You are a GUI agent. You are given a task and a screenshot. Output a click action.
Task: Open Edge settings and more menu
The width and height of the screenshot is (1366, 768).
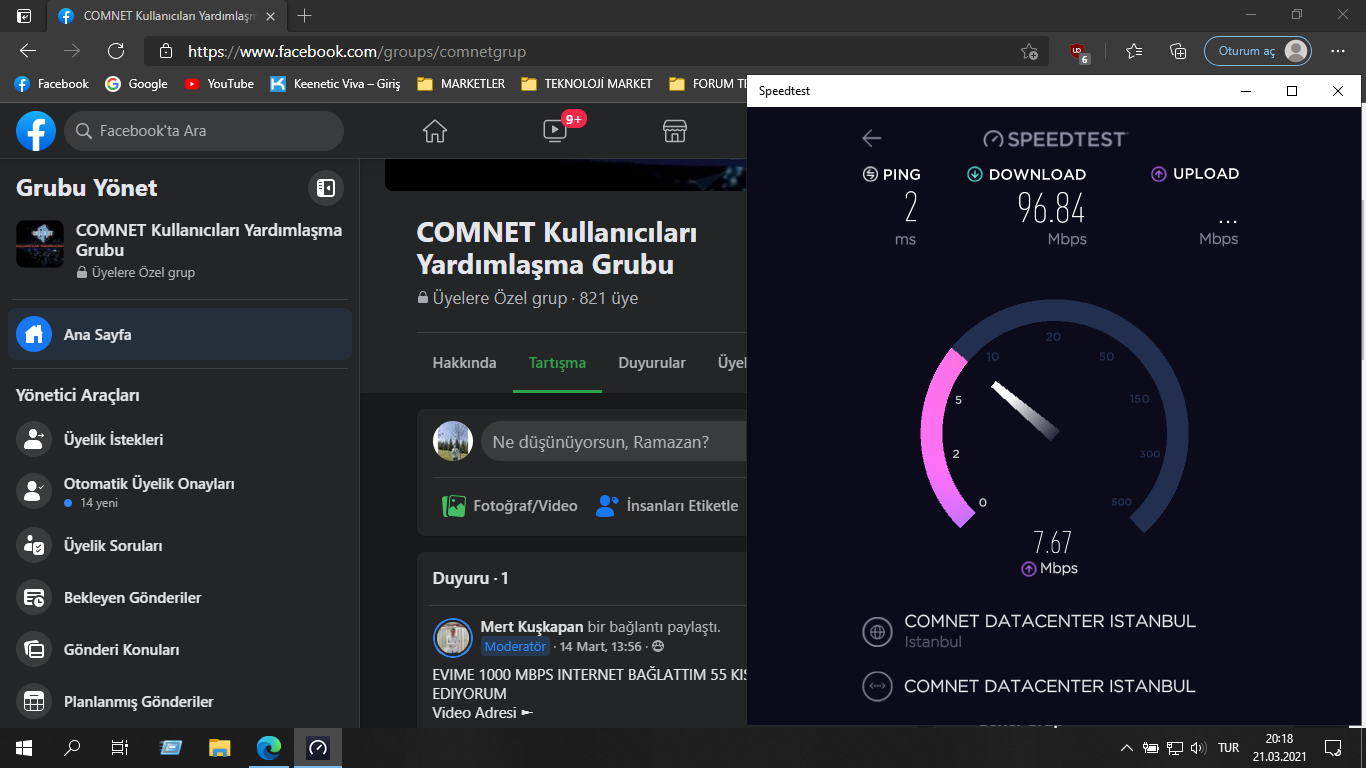click(x=1338, y=51)
